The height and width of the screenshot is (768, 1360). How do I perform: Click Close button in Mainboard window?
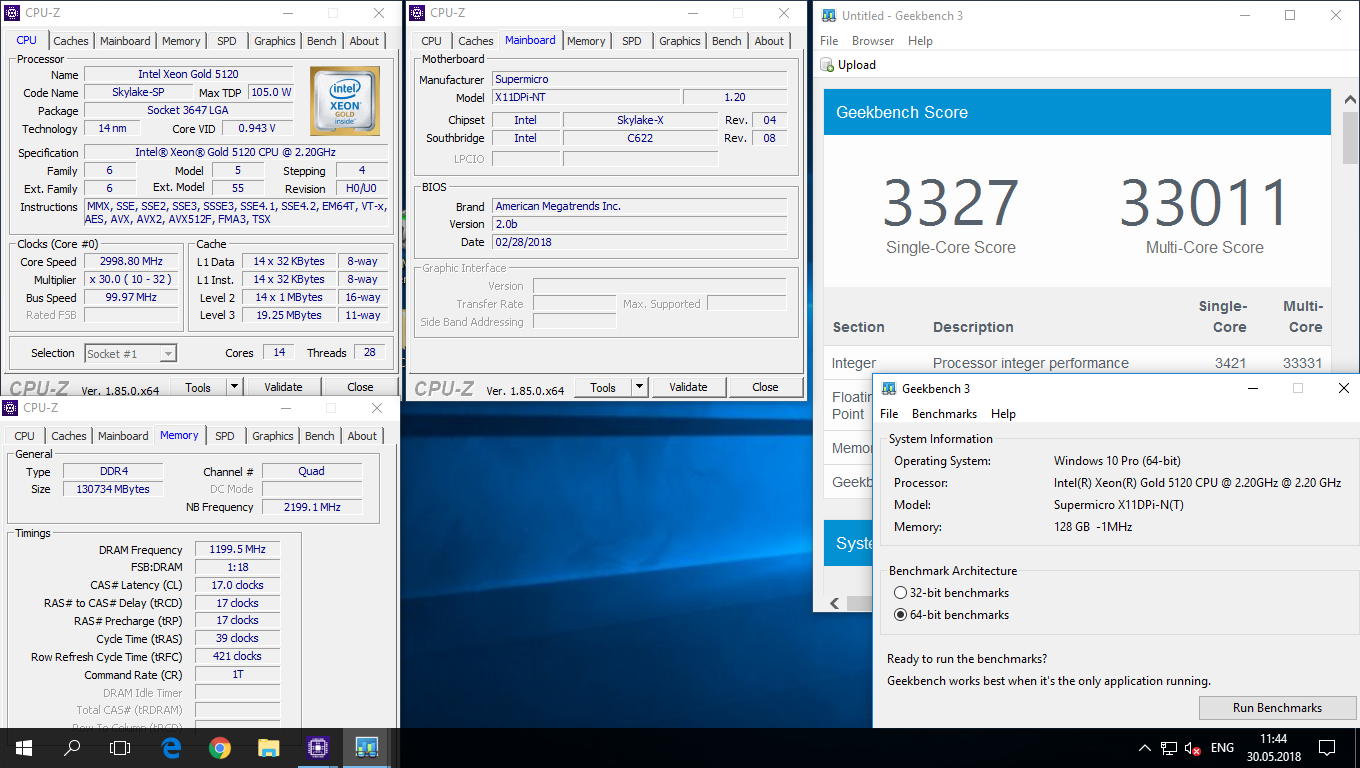[765, 387]
